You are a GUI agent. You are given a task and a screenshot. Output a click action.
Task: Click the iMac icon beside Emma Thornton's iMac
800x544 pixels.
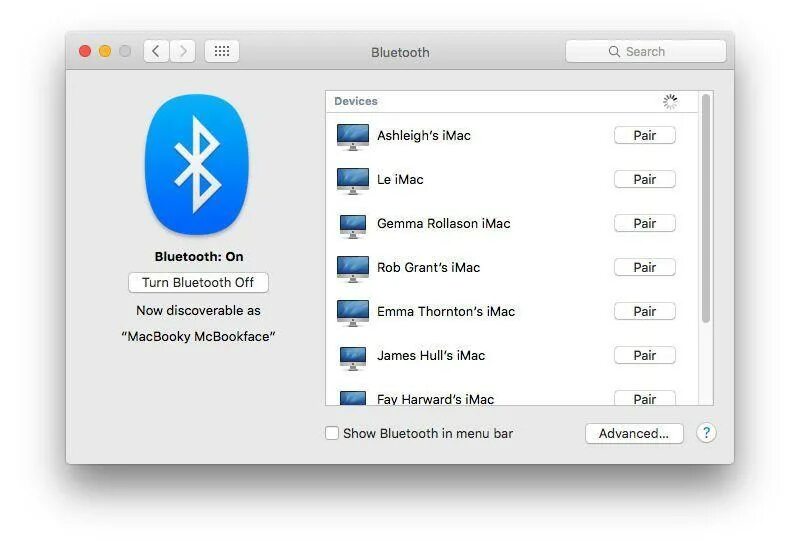pyautogui.click(x=353, y=313)
